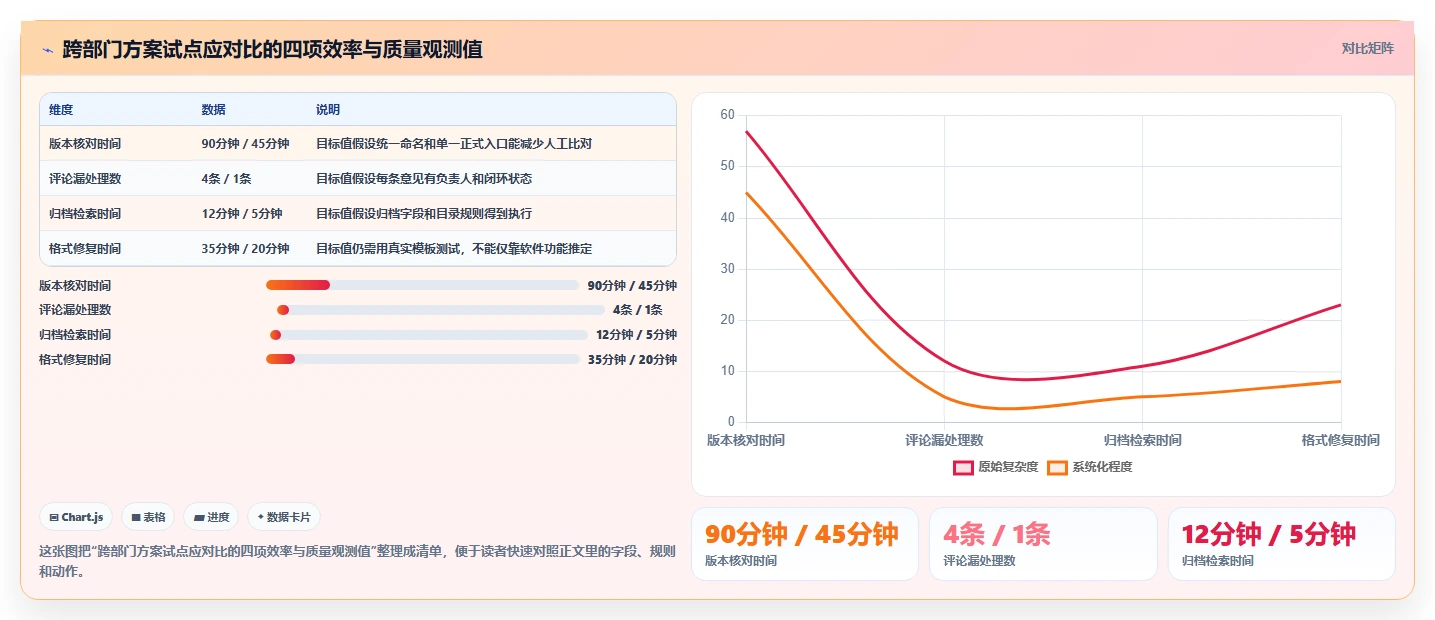Click description 目标值假设统一命名和单一正式入口
The height and width of the screenshot is (620, 1435).
pos(454,144)
